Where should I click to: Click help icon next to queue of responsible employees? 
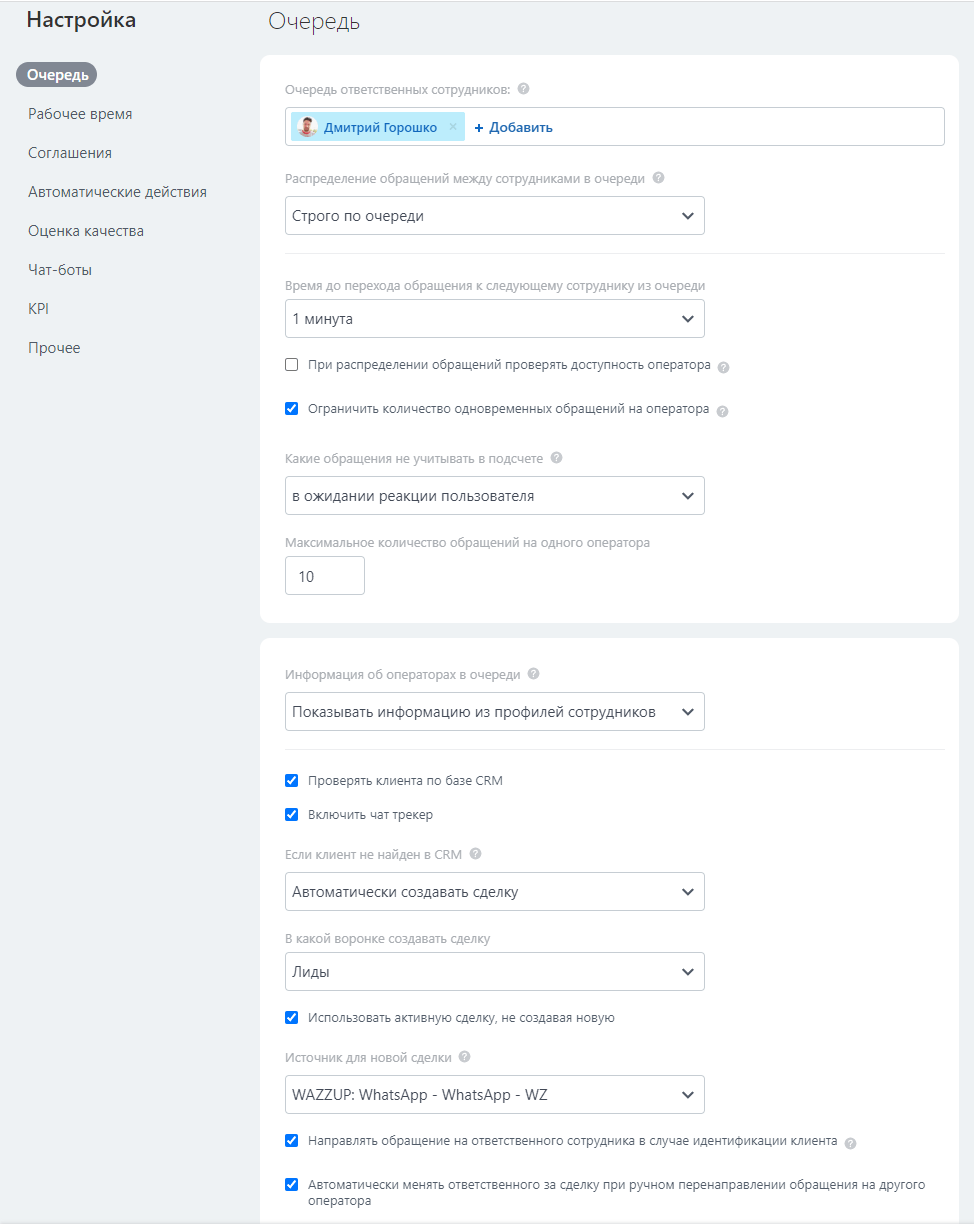[x=524, y=89]
